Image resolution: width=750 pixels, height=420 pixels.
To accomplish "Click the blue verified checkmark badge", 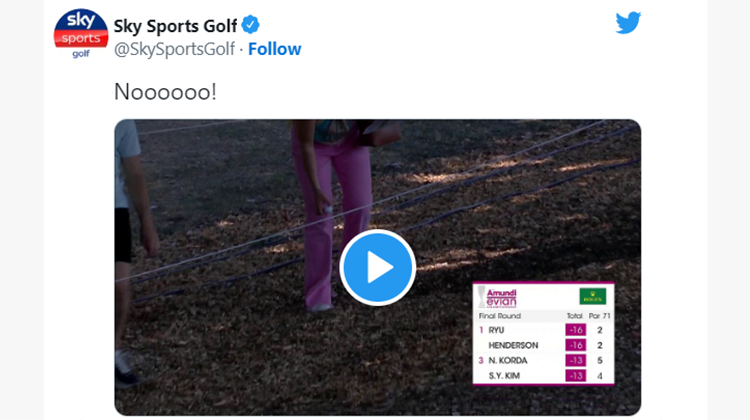I will click(x=250, y=24).
